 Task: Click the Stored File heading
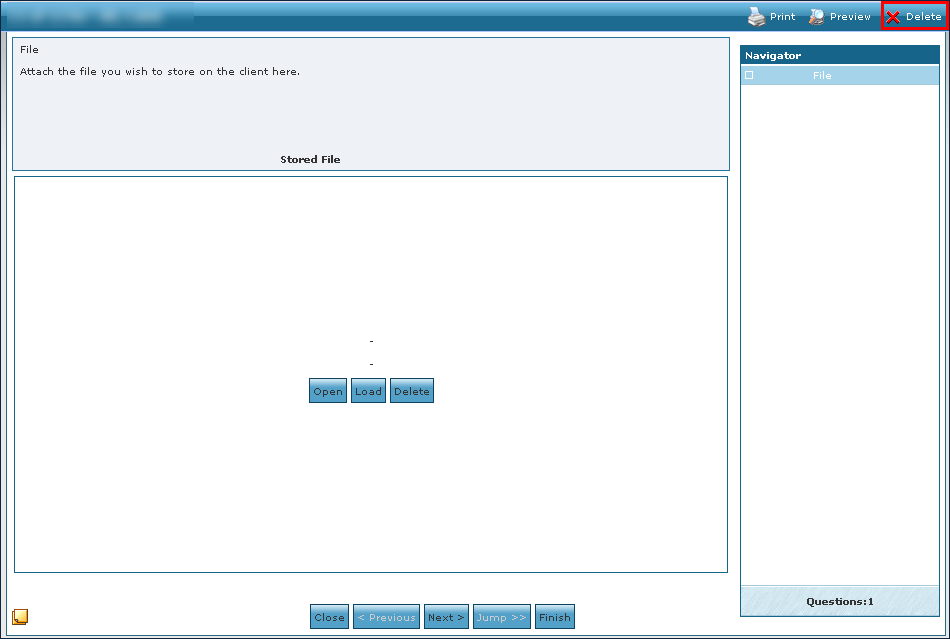click(310, 160)
